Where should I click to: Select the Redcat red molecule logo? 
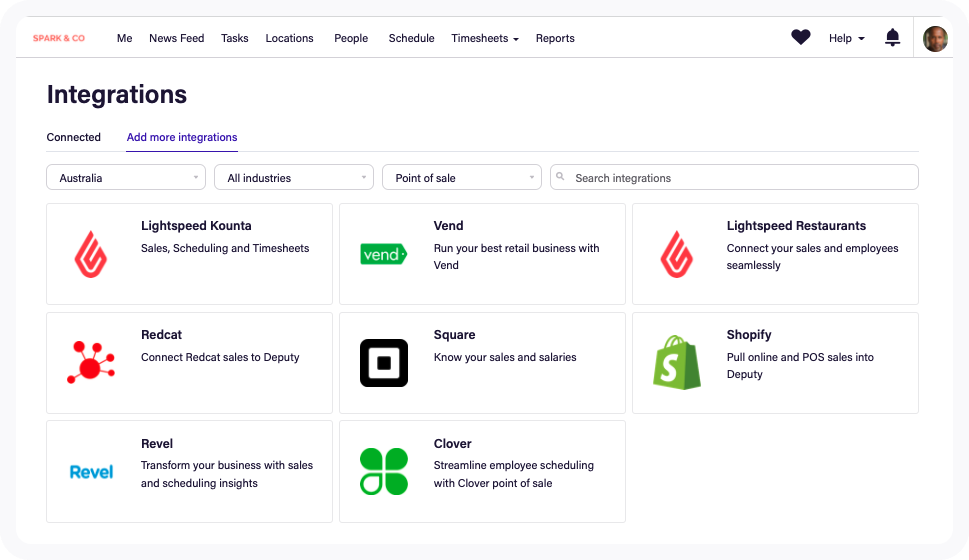(x=91, y=362)
